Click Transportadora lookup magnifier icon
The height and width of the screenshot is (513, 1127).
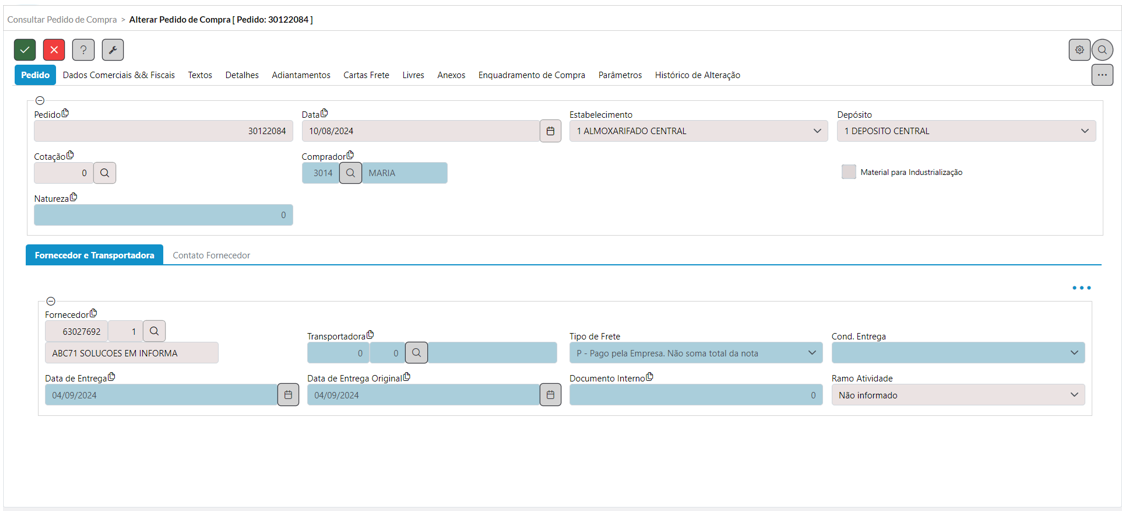[417, 353]
